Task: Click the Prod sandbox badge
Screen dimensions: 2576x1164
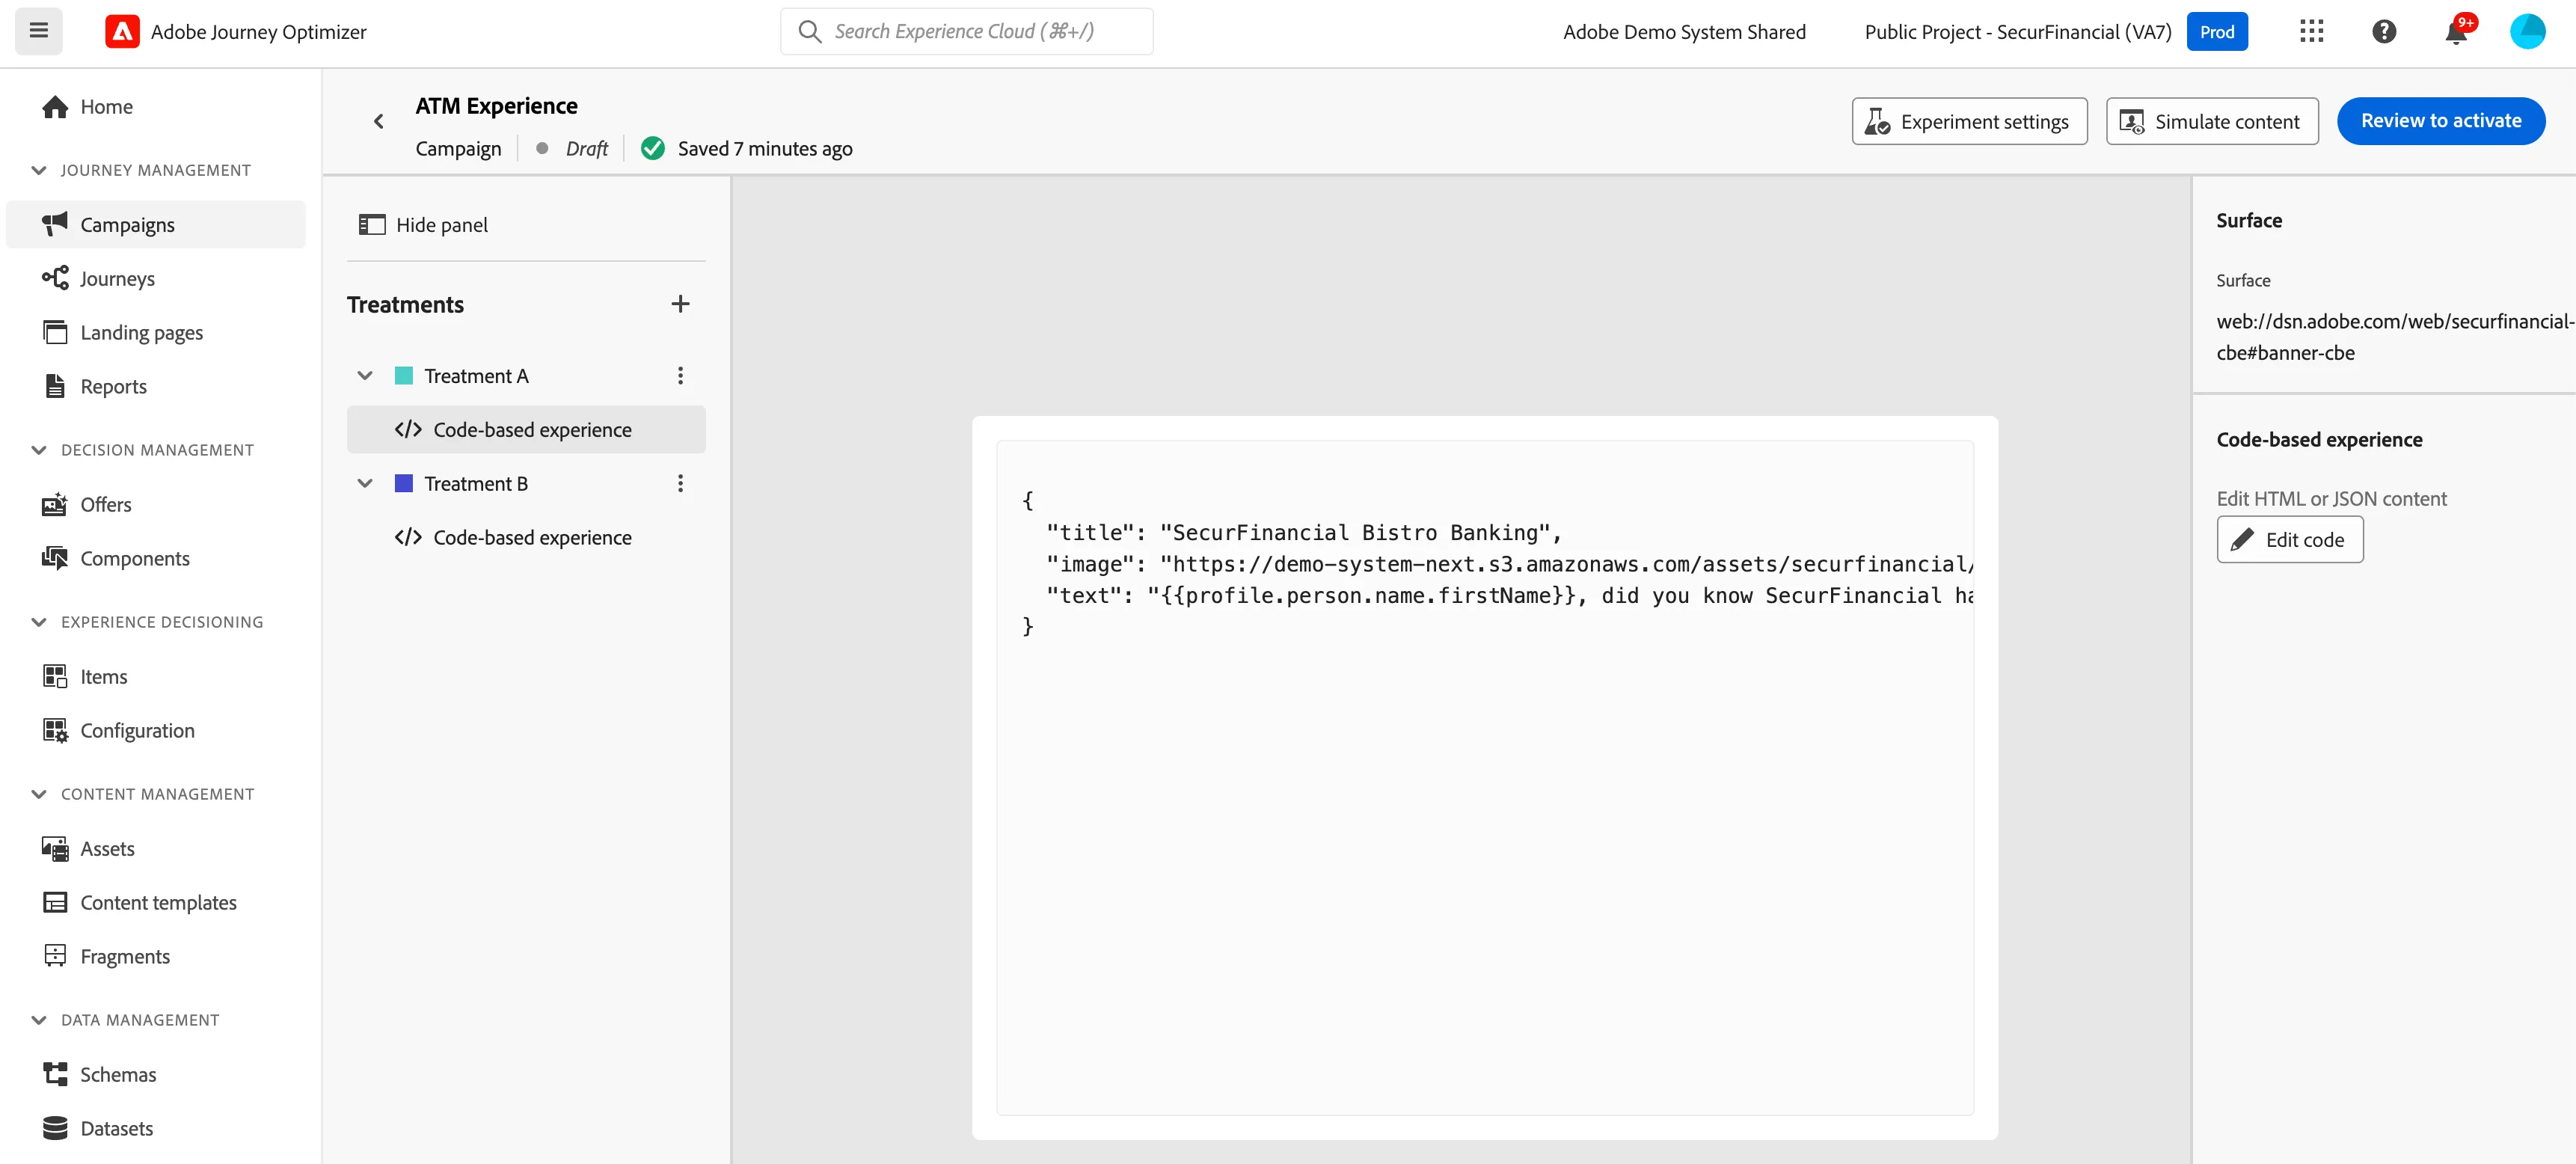Action: tap(2217, 32)
